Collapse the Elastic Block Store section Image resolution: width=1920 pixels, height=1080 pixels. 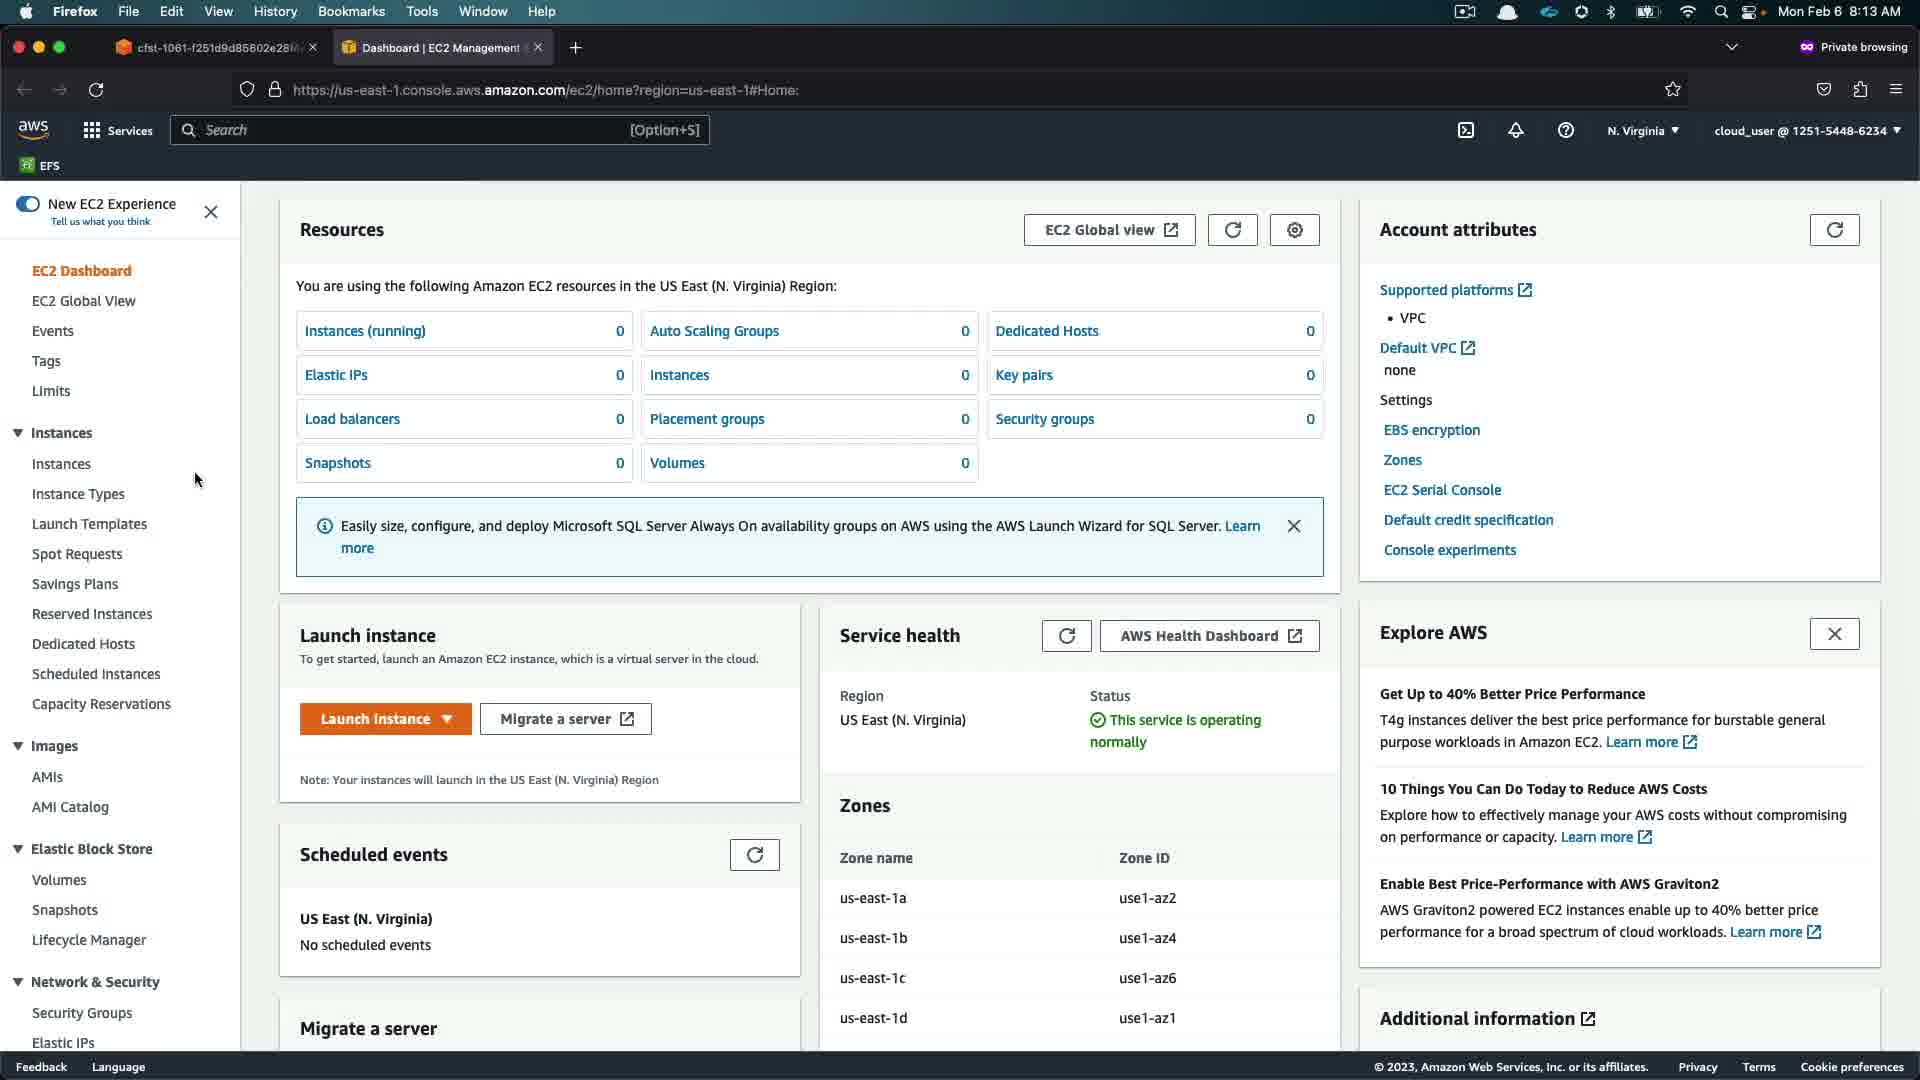pyautogui.click(x=18, y=849)
